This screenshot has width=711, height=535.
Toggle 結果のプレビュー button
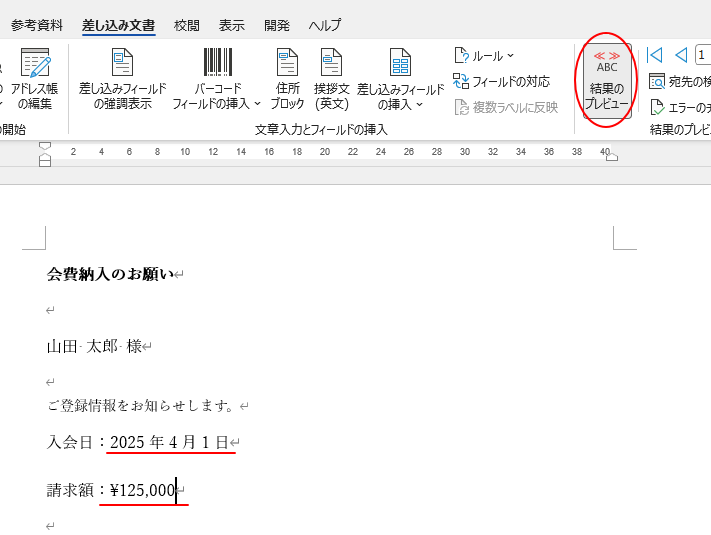(x=607, y=81)
